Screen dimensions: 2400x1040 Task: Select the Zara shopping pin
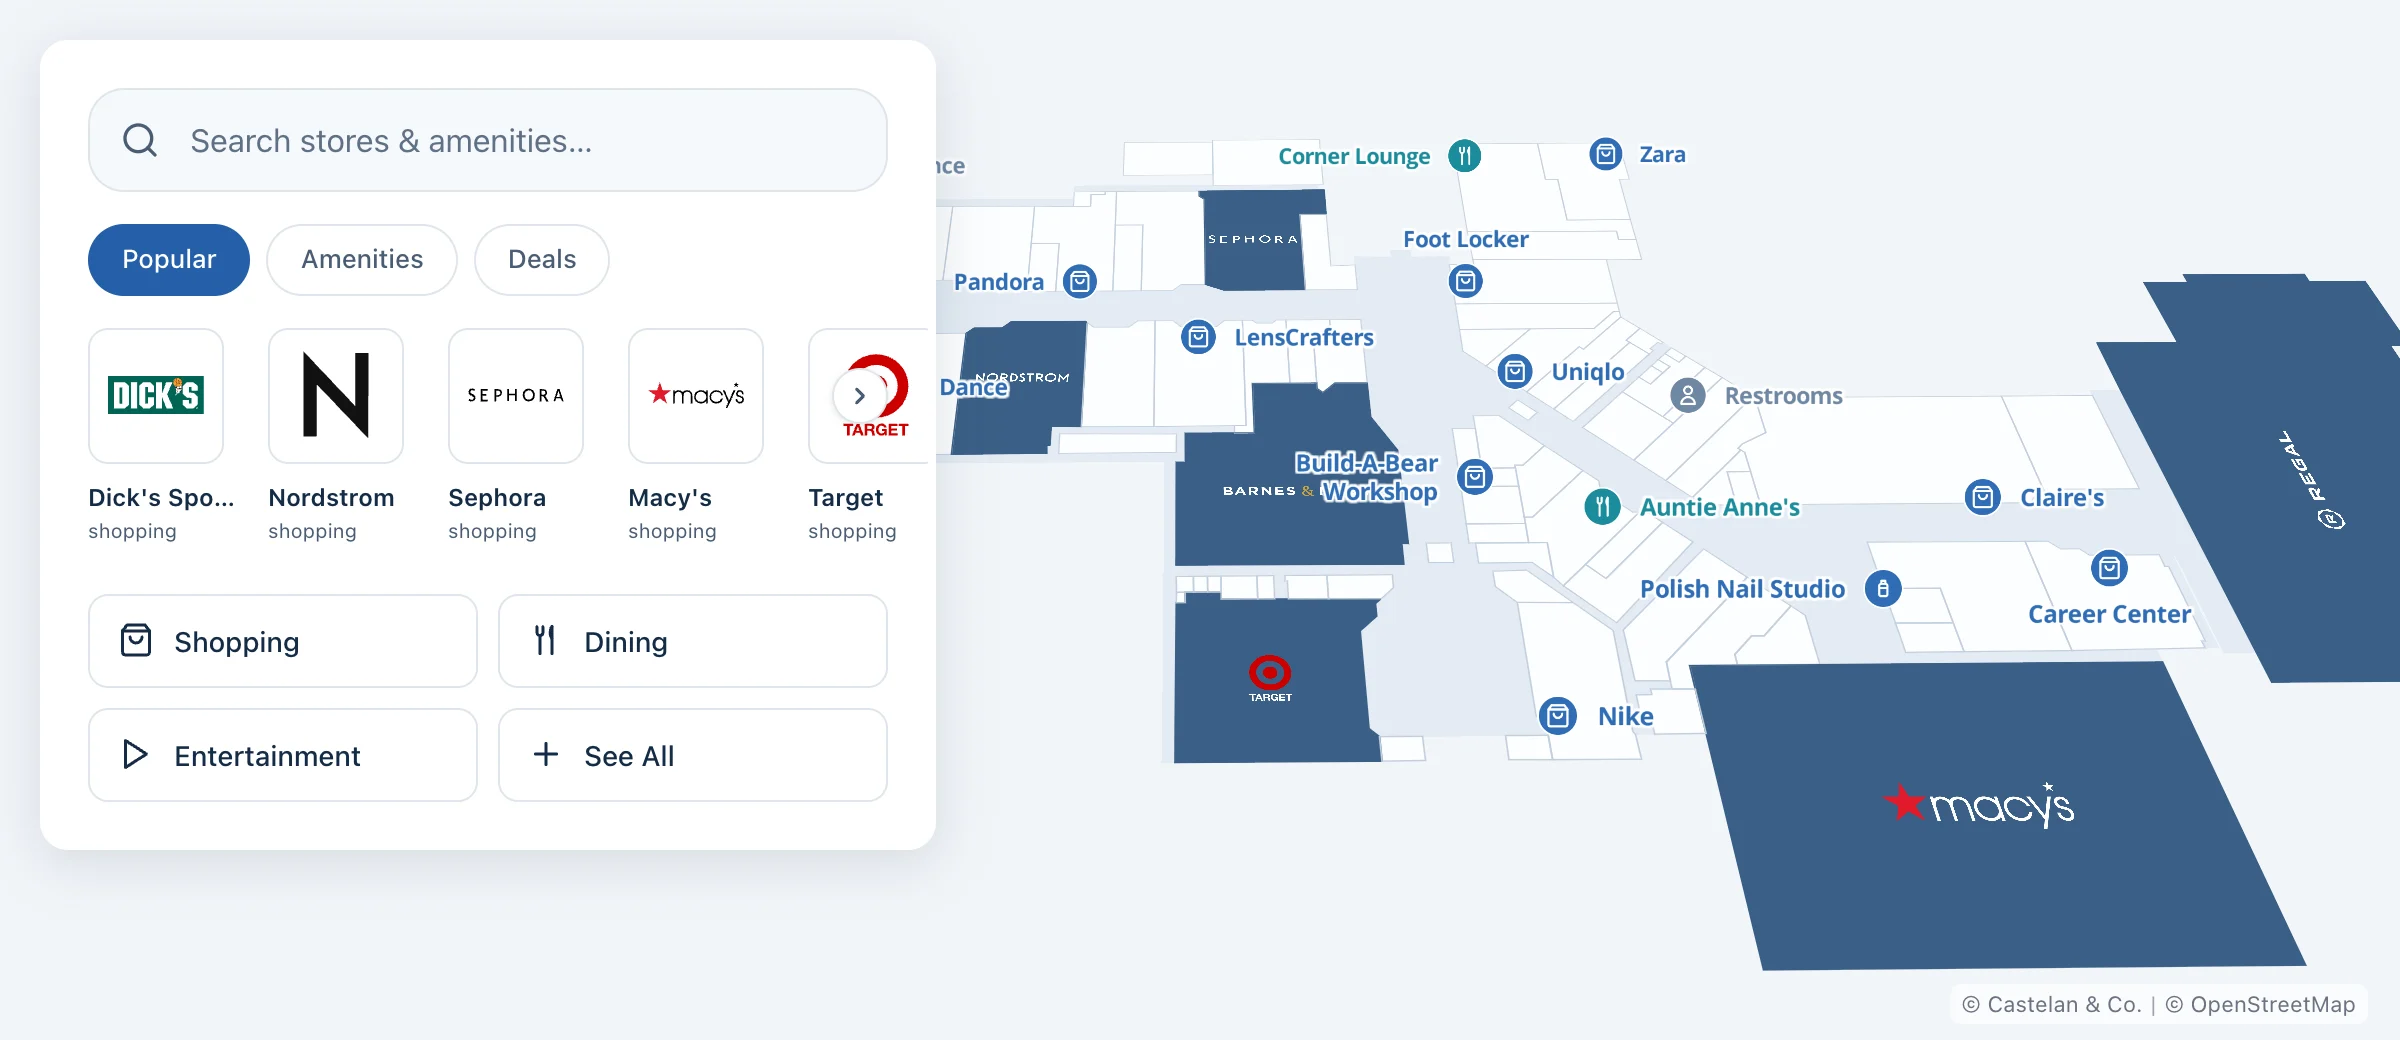point(1606,154)
